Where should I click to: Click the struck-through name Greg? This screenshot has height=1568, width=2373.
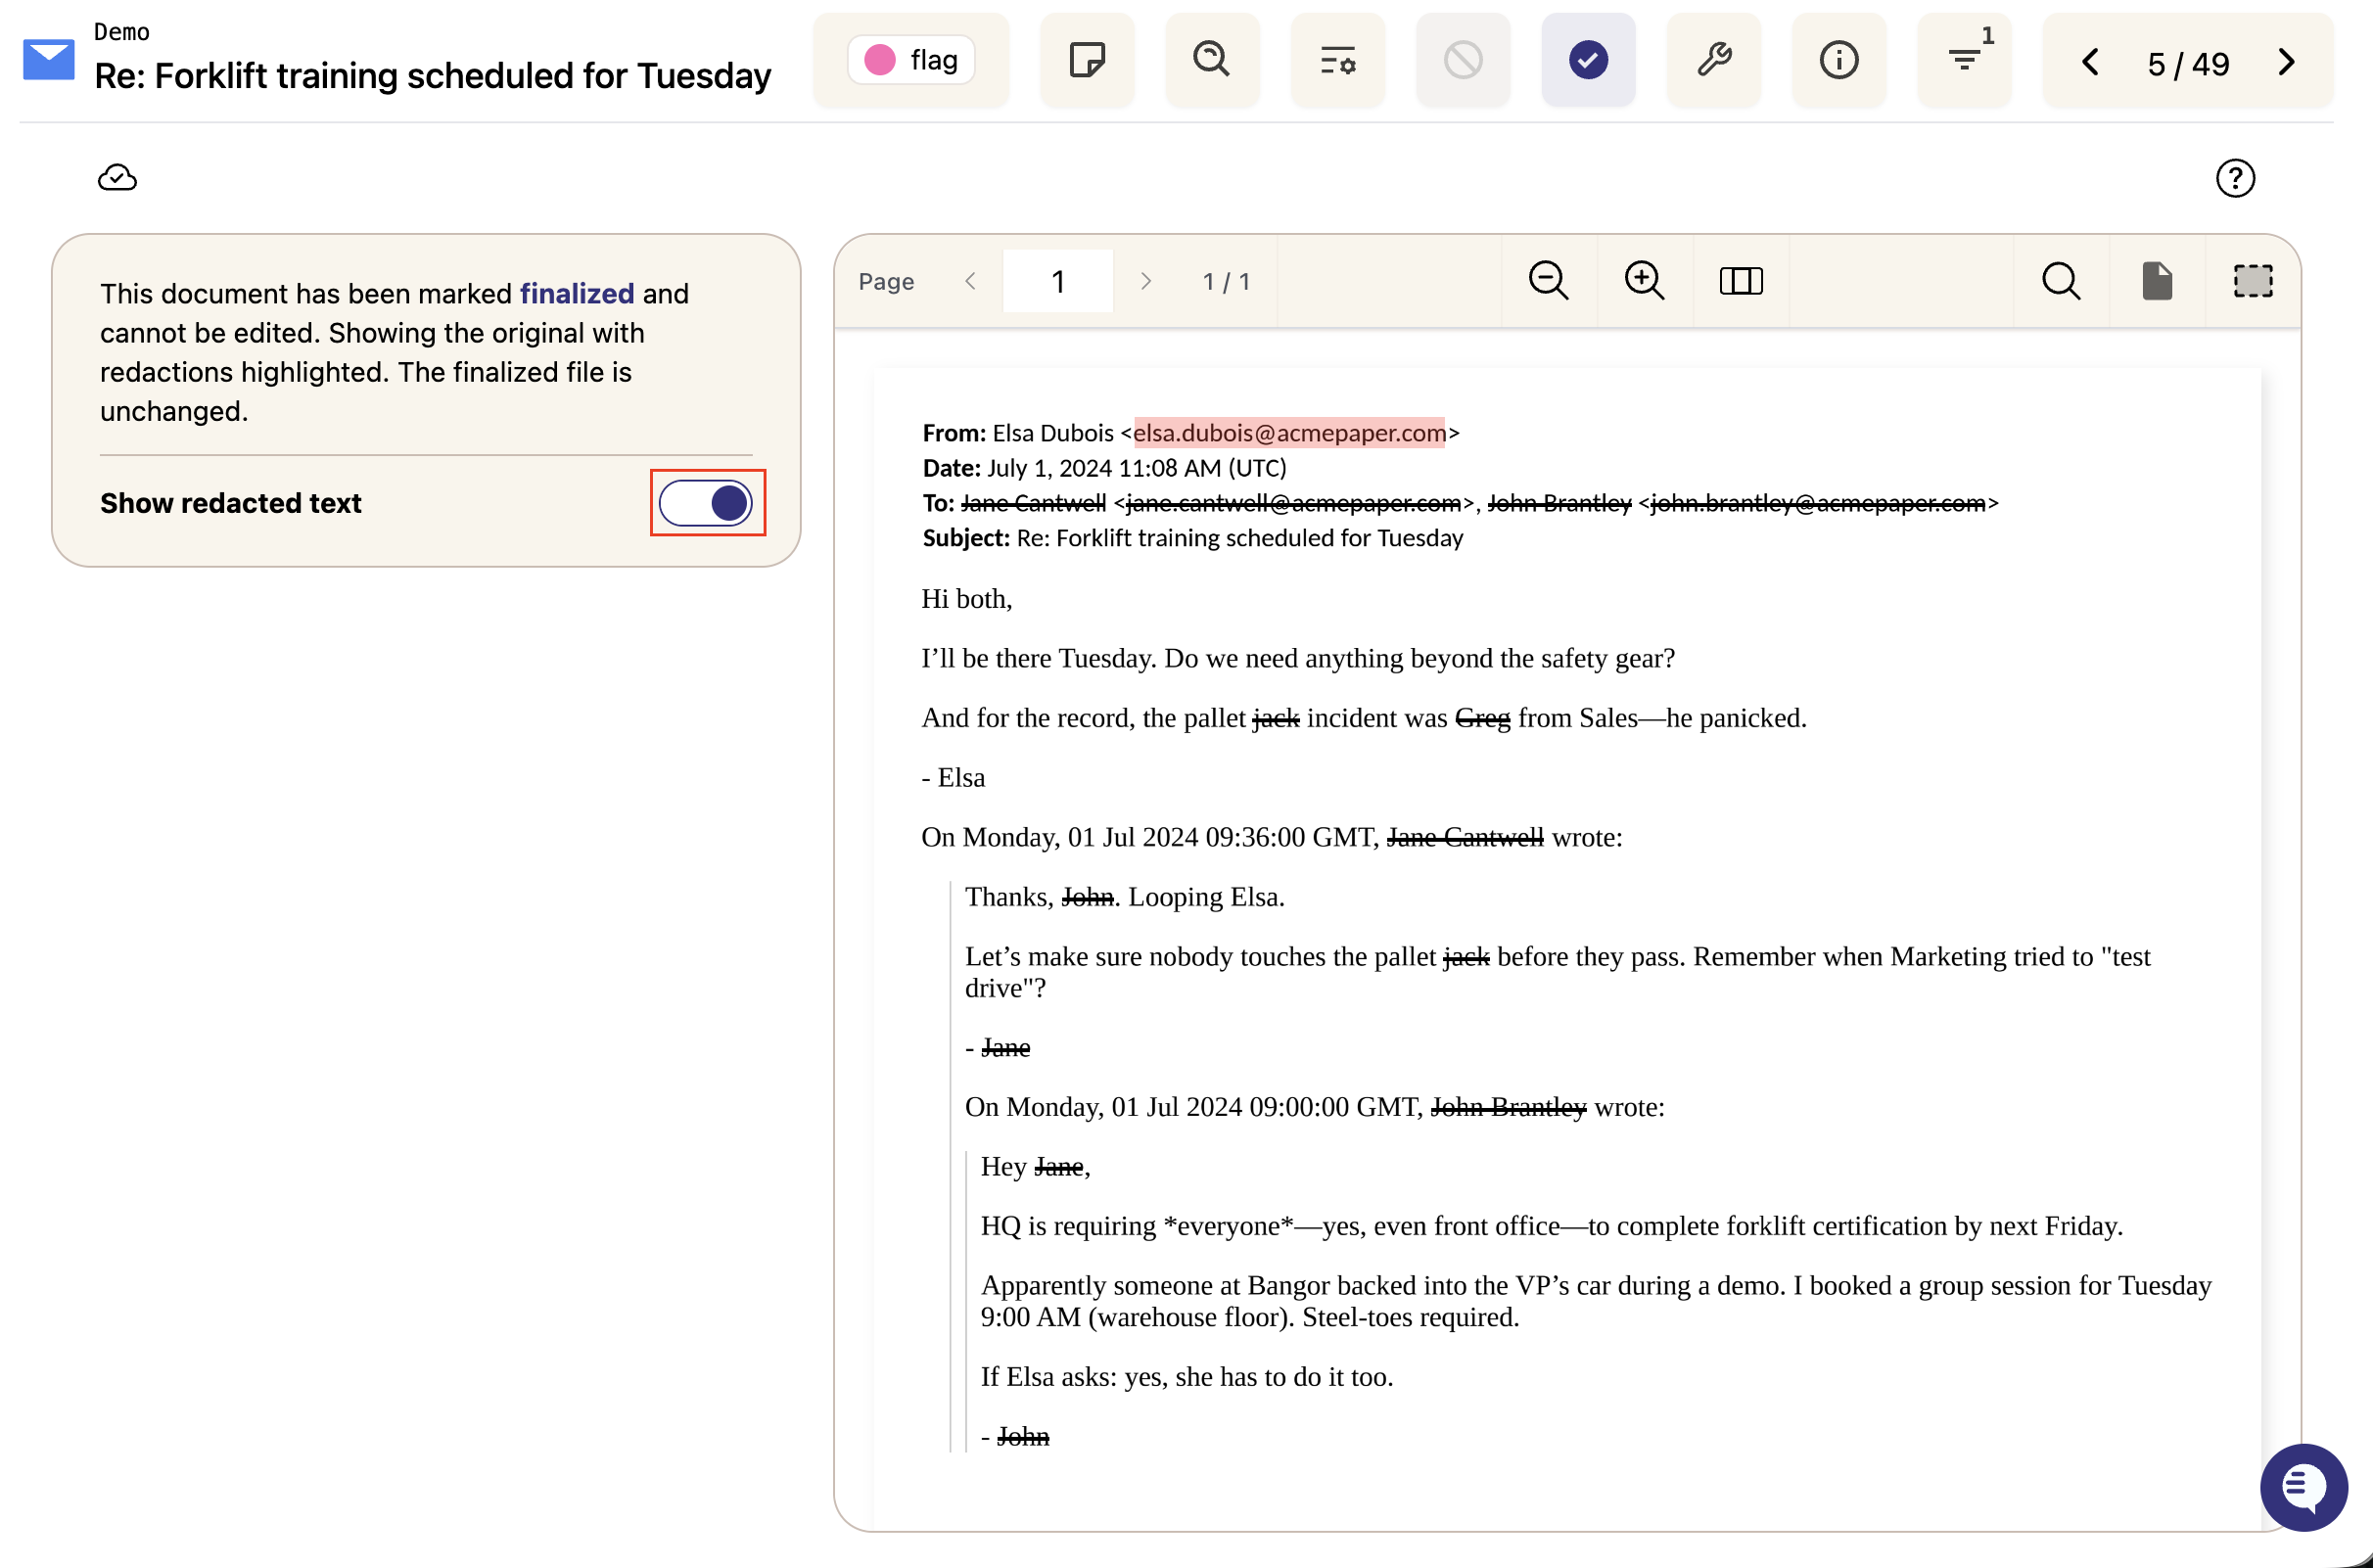point(1482,718)
